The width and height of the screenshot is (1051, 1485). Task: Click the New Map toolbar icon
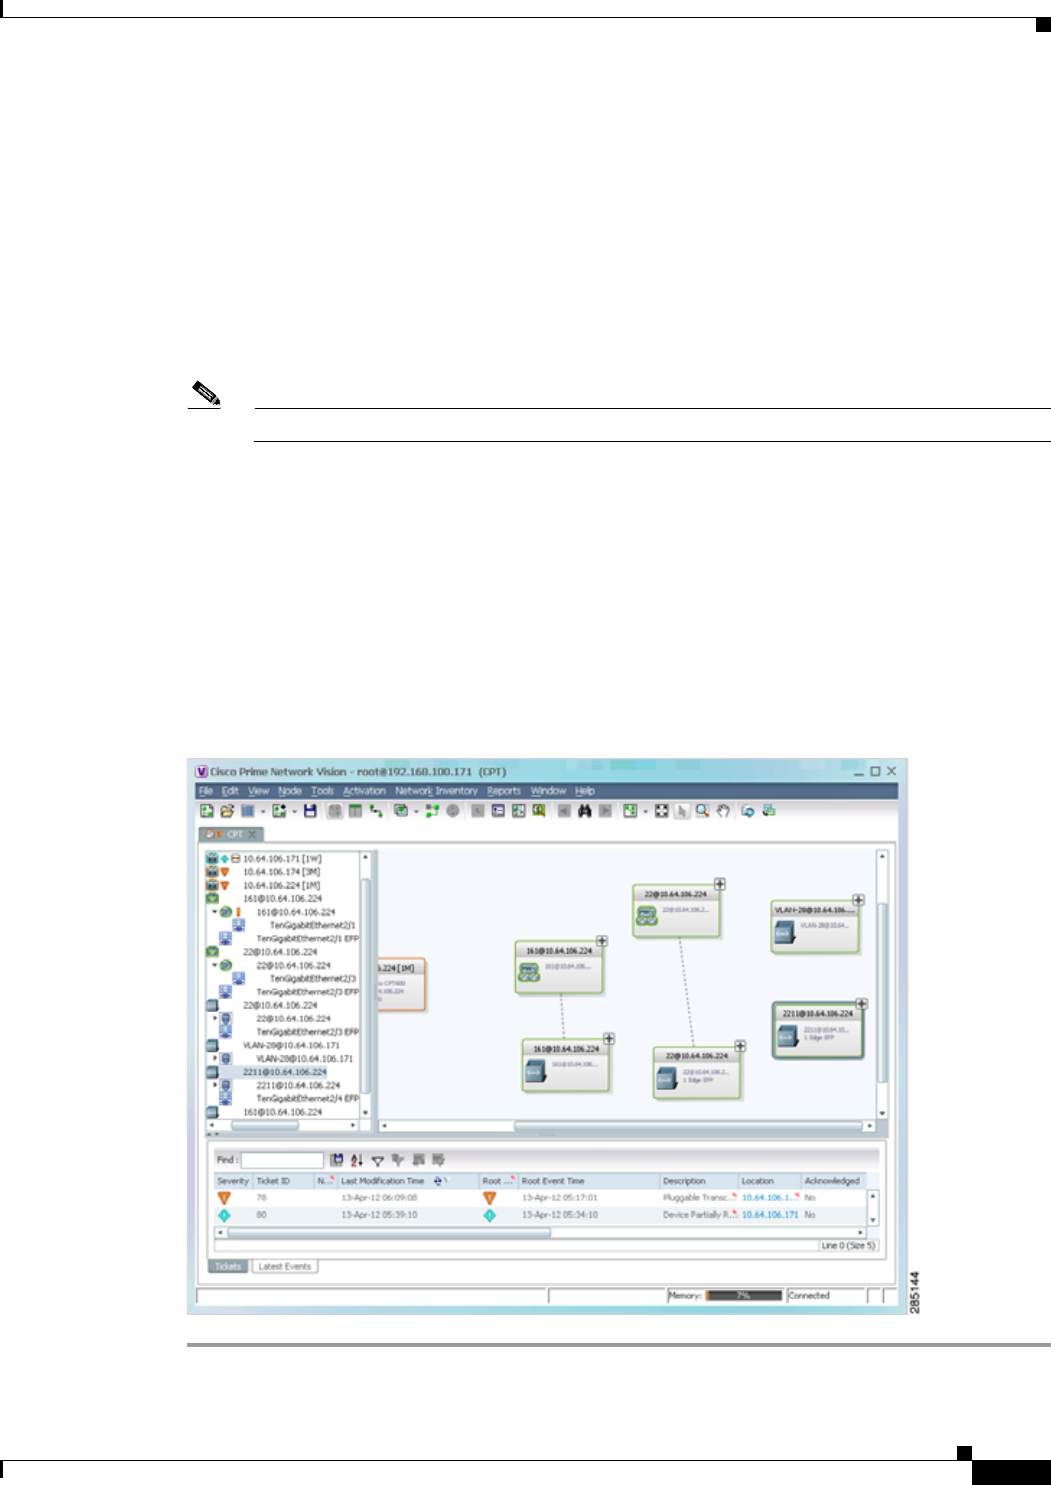click(x=207, y=811)
